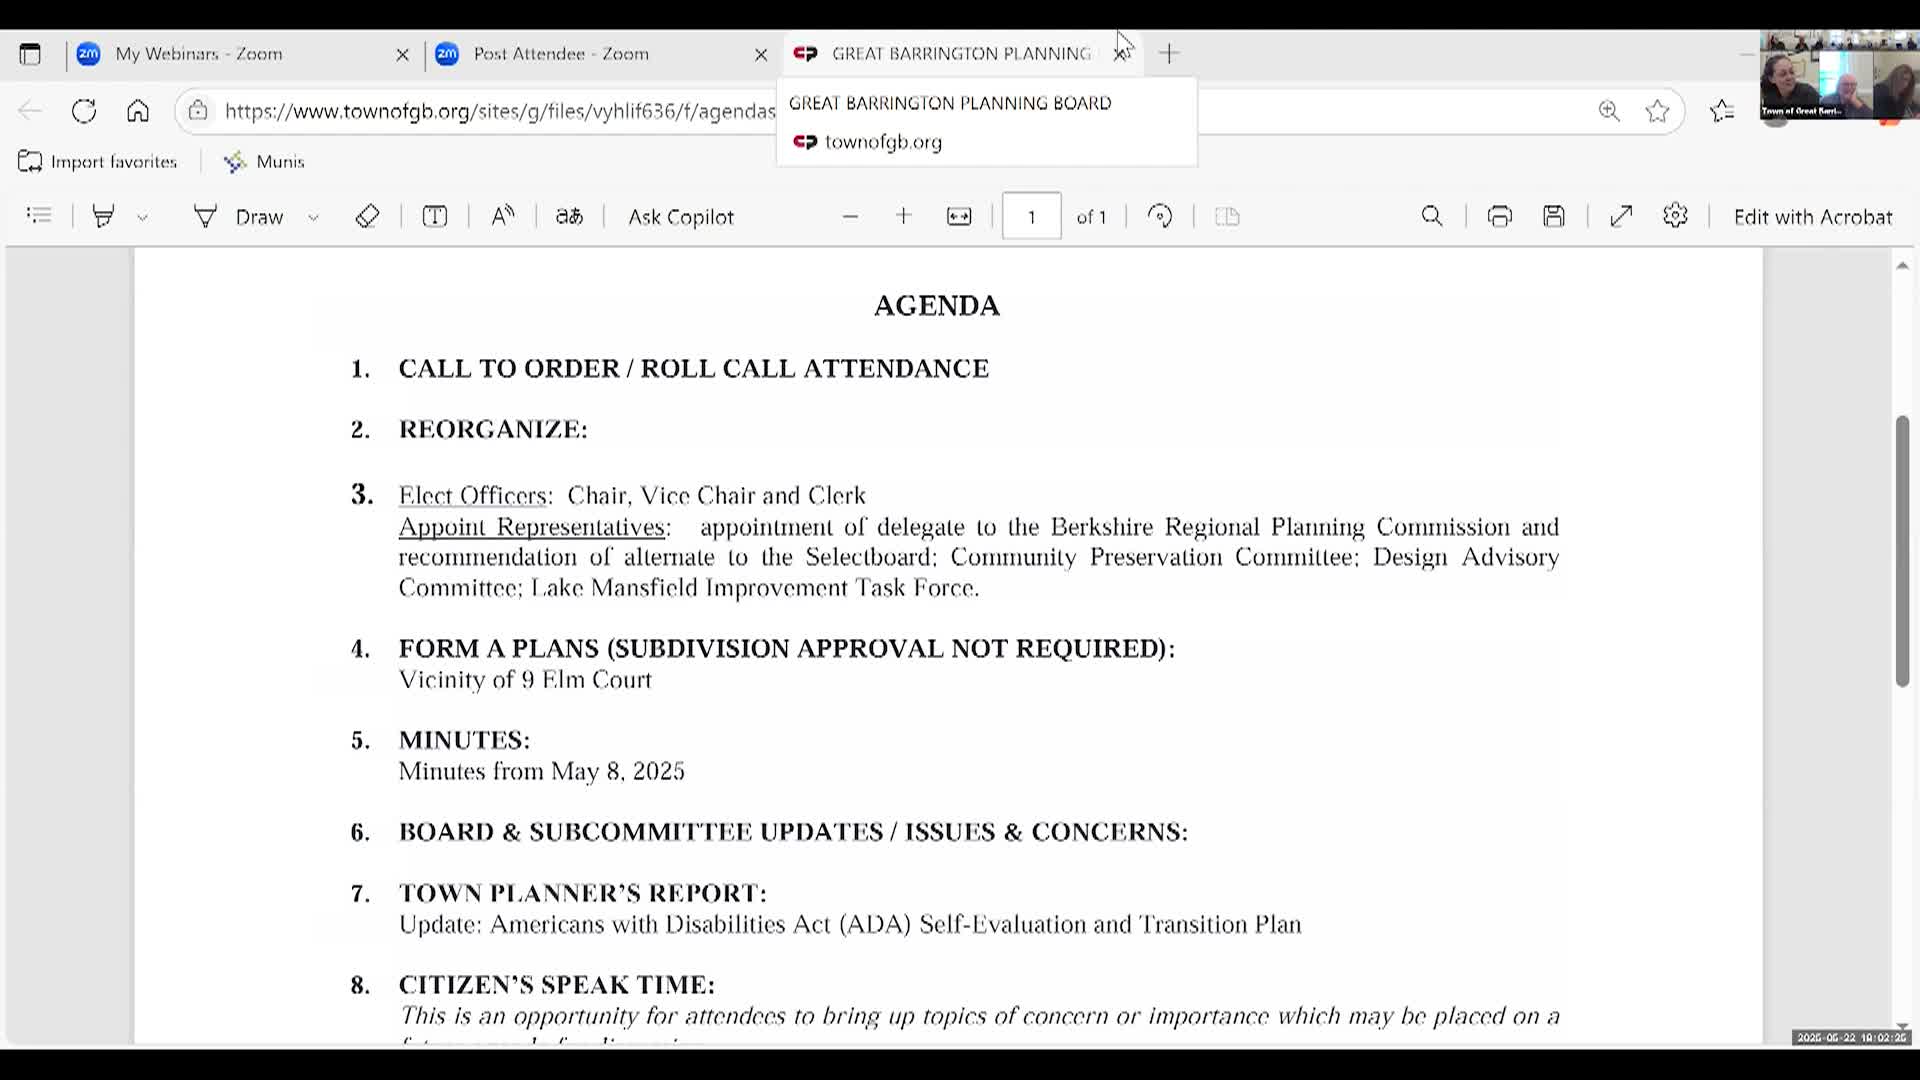1920x1080 pixels.
Task: Expand highlight color options dropdown
Action: (143, 217)
